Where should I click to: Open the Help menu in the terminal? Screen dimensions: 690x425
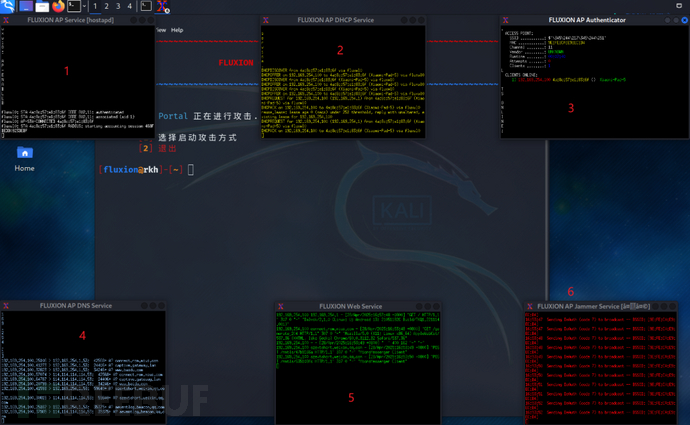(177, 30)
